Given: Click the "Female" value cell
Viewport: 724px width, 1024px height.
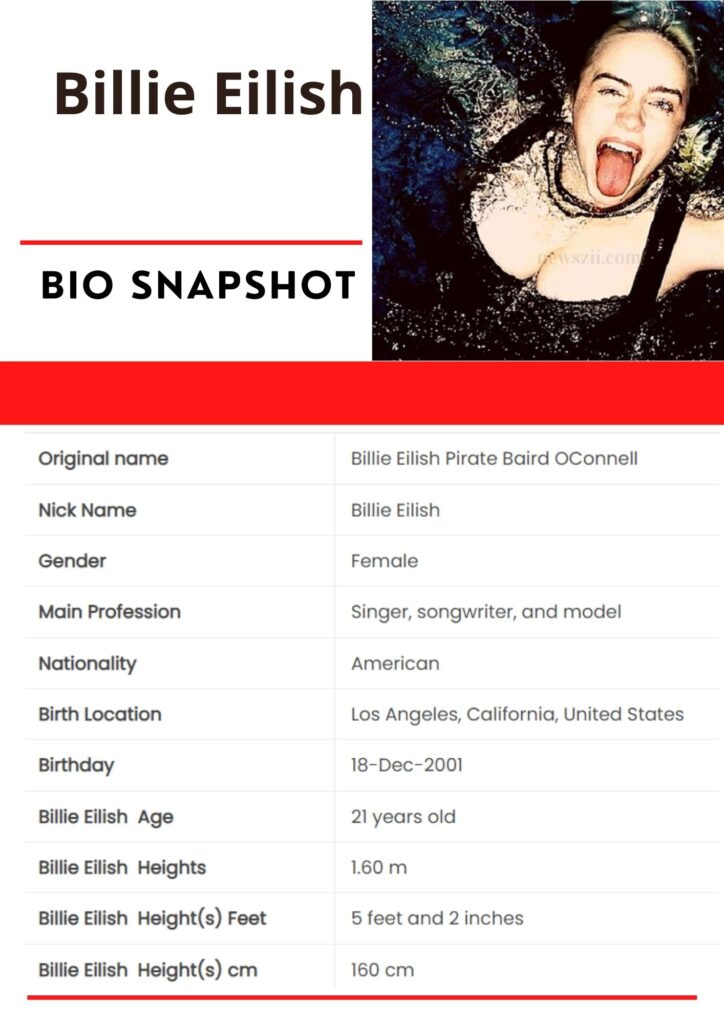Looking at the screenshot, I should click(x=384, y=561).
